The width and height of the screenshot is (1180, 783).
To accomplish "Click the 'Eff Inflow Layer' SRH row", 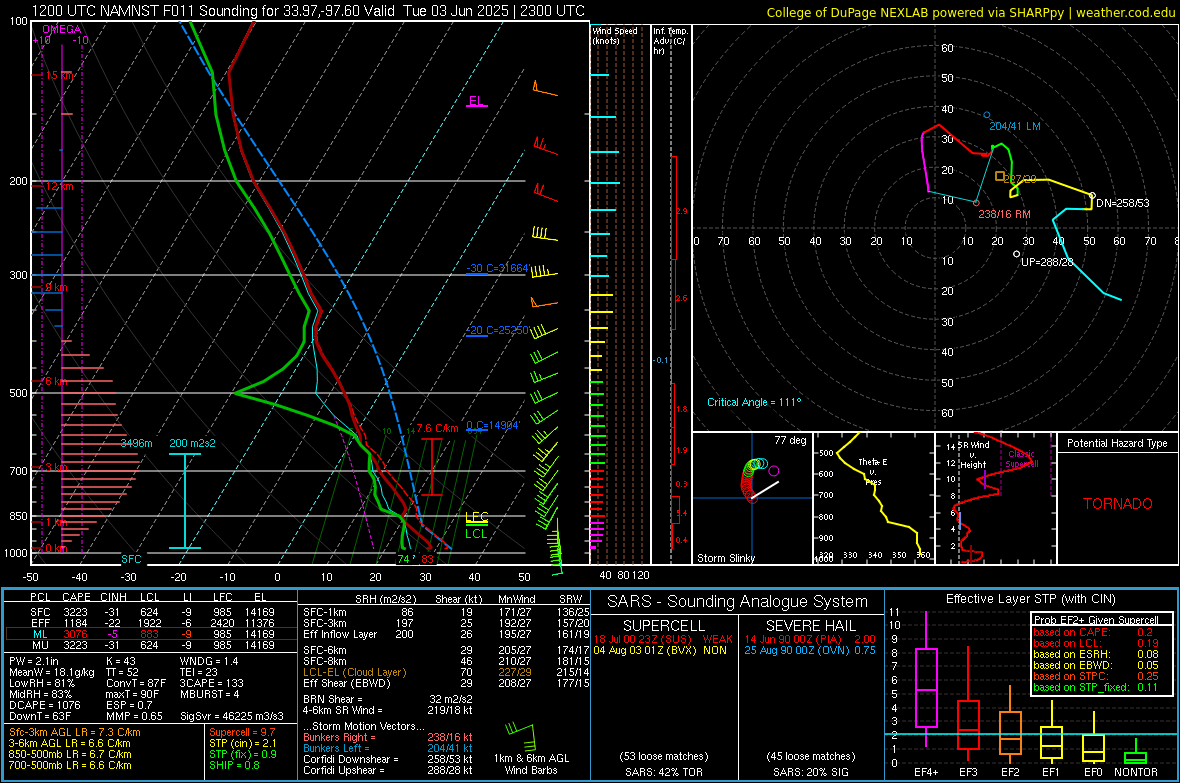I will (x=446, y=634).
